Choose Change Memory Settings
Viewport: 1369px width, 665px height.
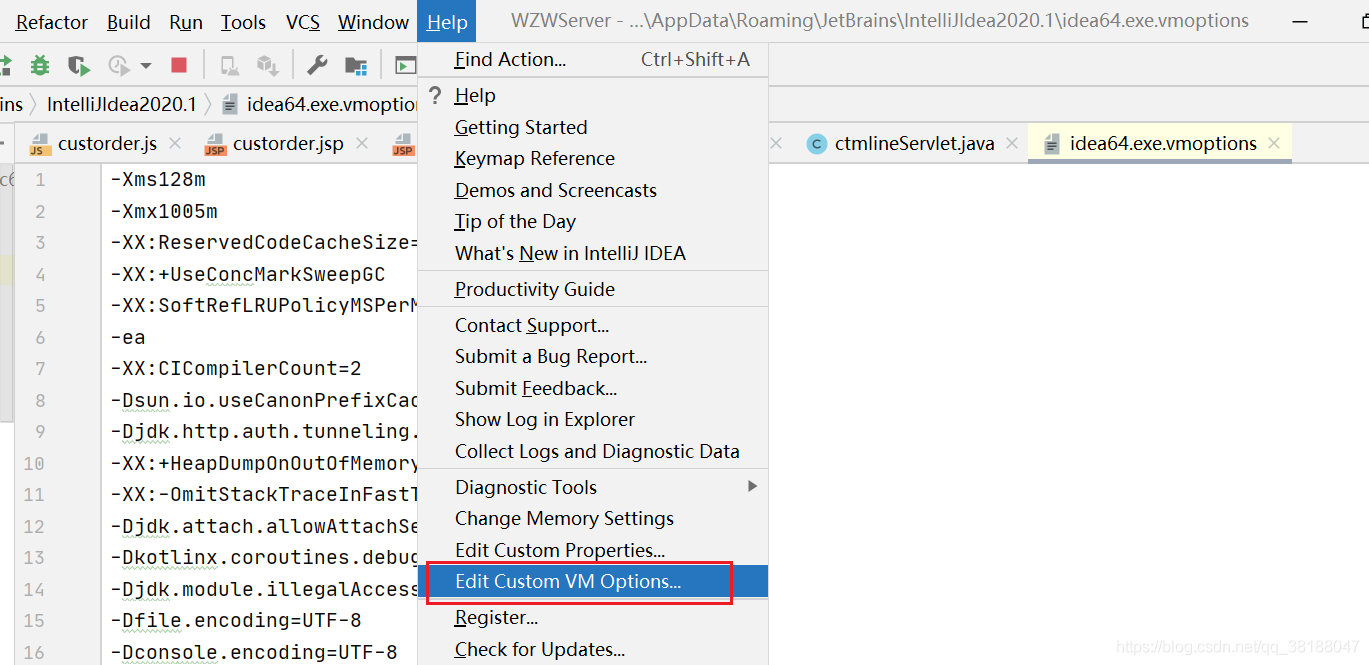564,518
